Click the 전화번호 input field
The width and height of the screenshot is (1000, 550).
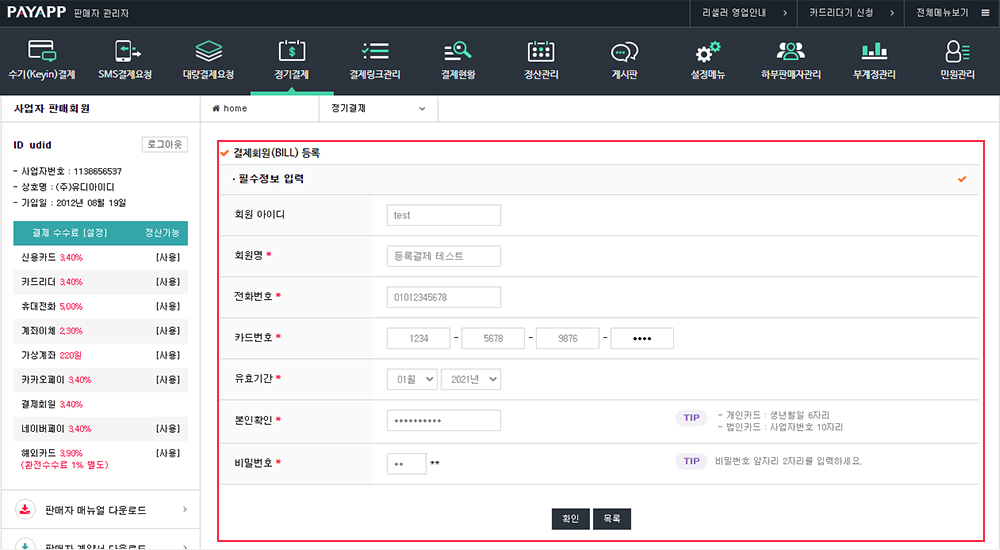click(444, 297)
